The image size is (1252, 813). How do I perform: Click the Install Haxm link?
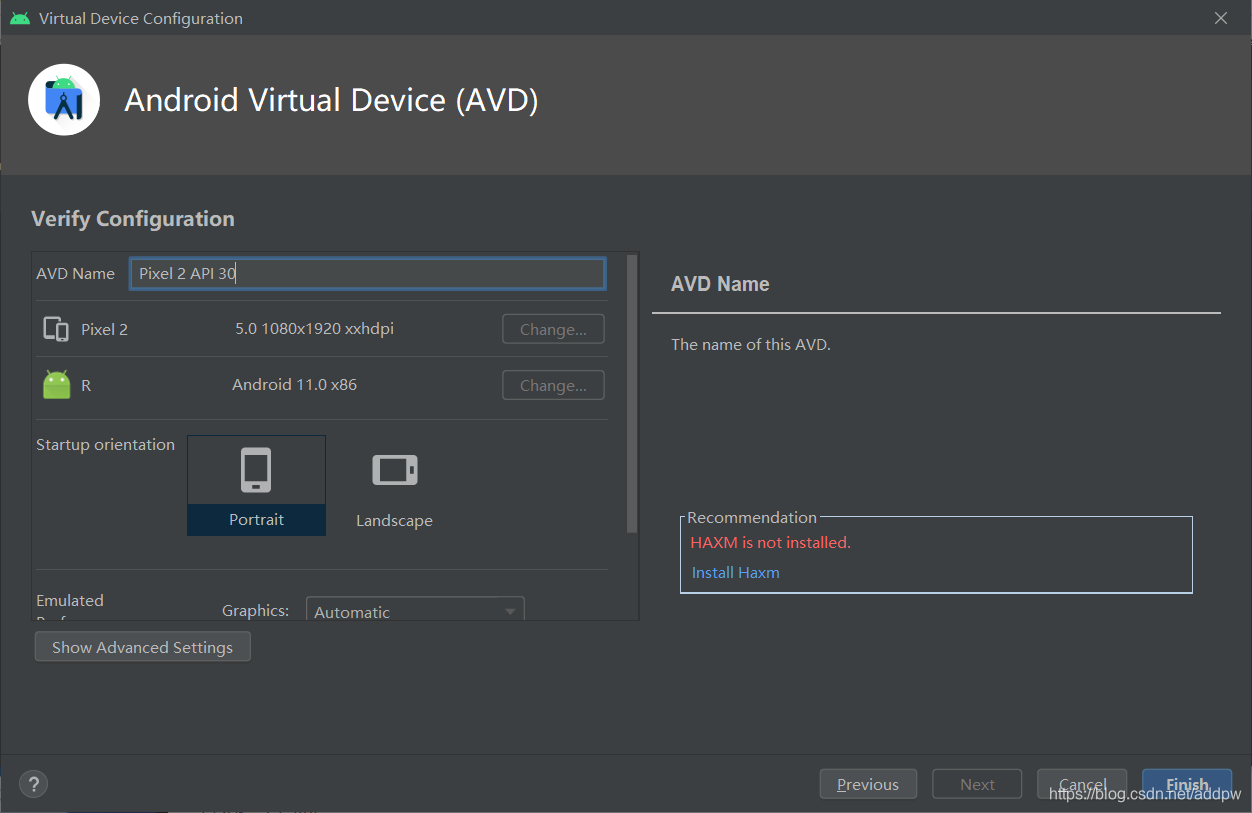click(x=735, y=573)
